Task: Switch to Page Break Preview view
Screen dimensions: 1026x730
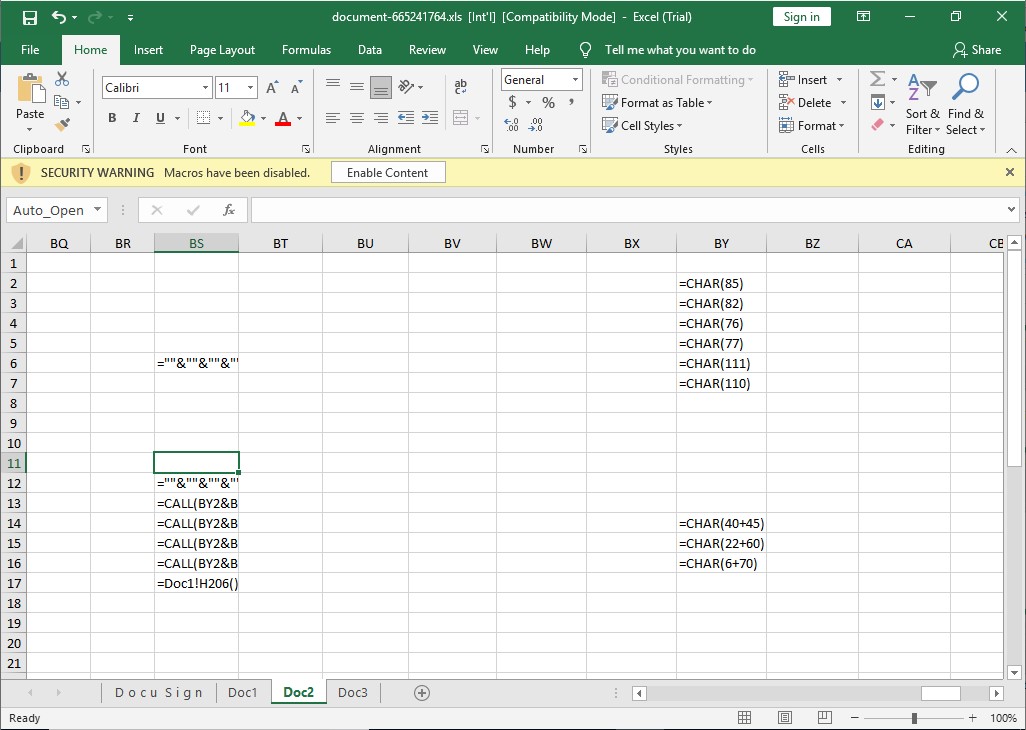Action: [823, 718]
